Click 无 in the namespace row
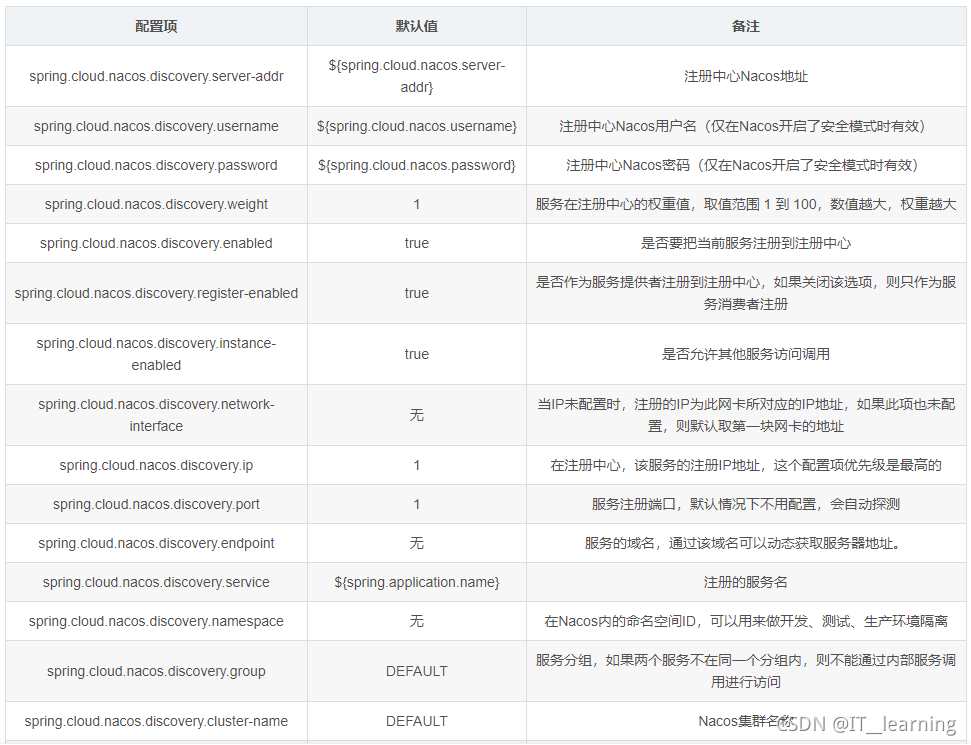Image resolution: width=971 pixels, height=745 pixels. [x=417, y=621]
